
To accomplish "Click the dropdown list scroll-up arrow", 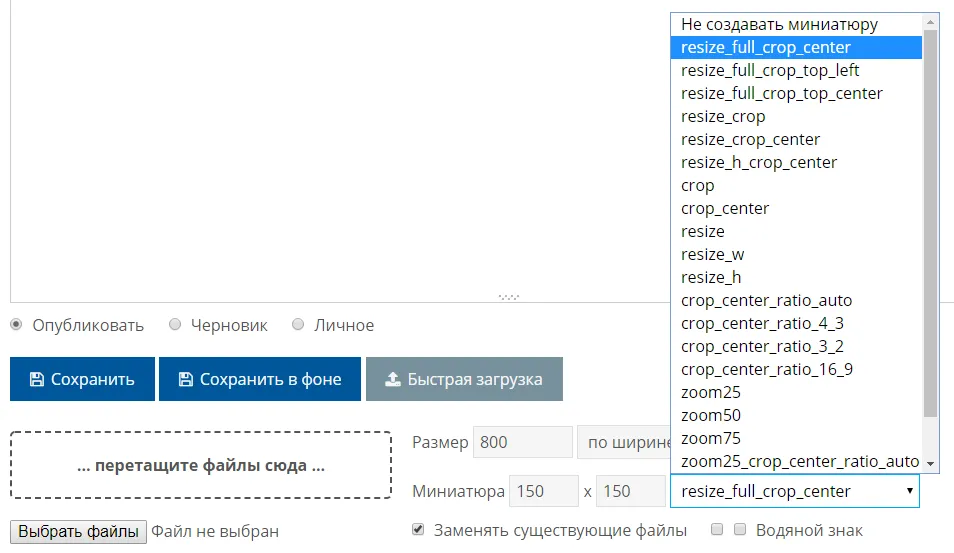I will click(930, 23).
